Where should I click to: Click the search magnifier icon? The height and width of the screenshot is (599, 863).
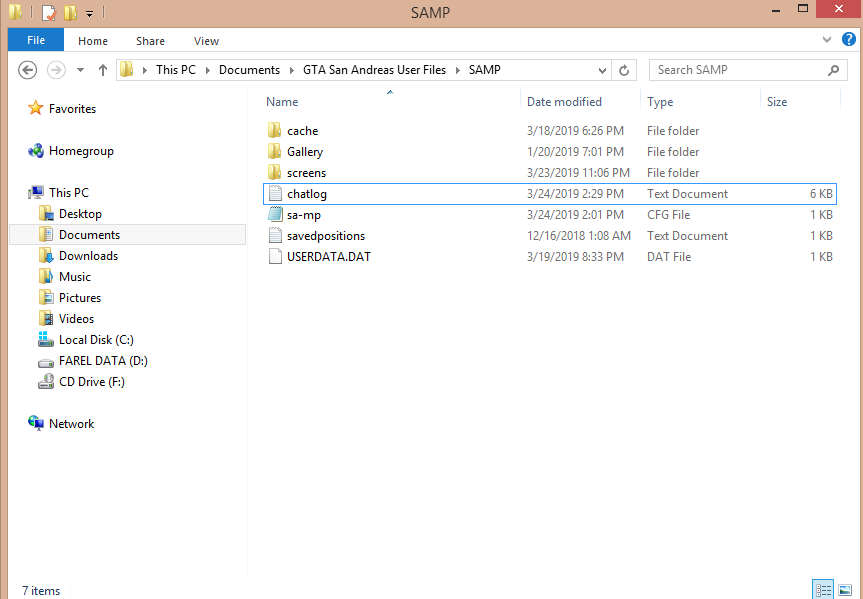pyautogui.click(x=834, y=70)
